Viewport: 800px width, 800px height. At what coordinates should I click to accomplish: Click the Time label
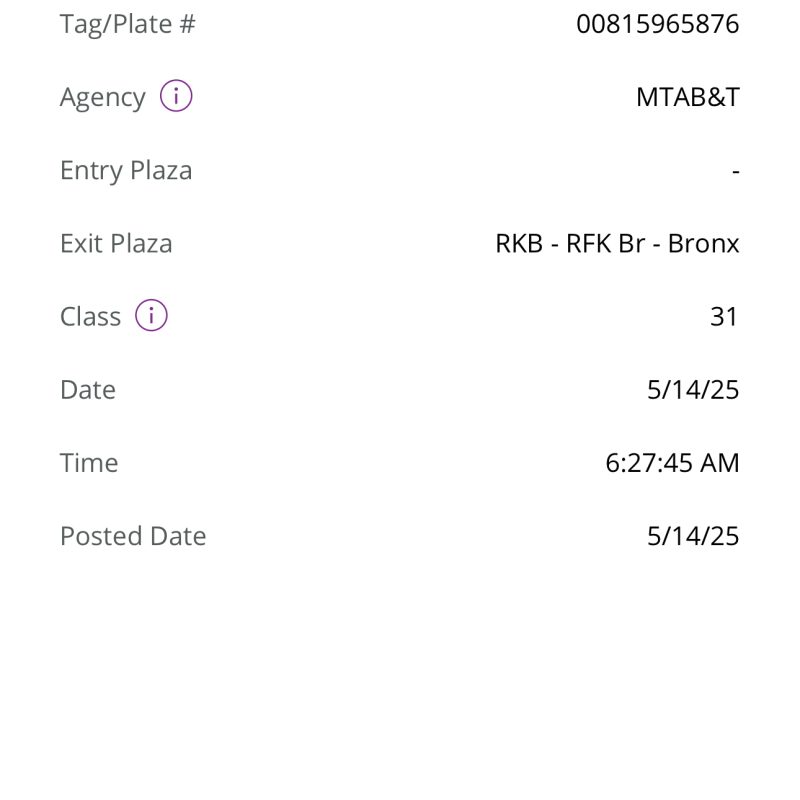tap(89, 463)
